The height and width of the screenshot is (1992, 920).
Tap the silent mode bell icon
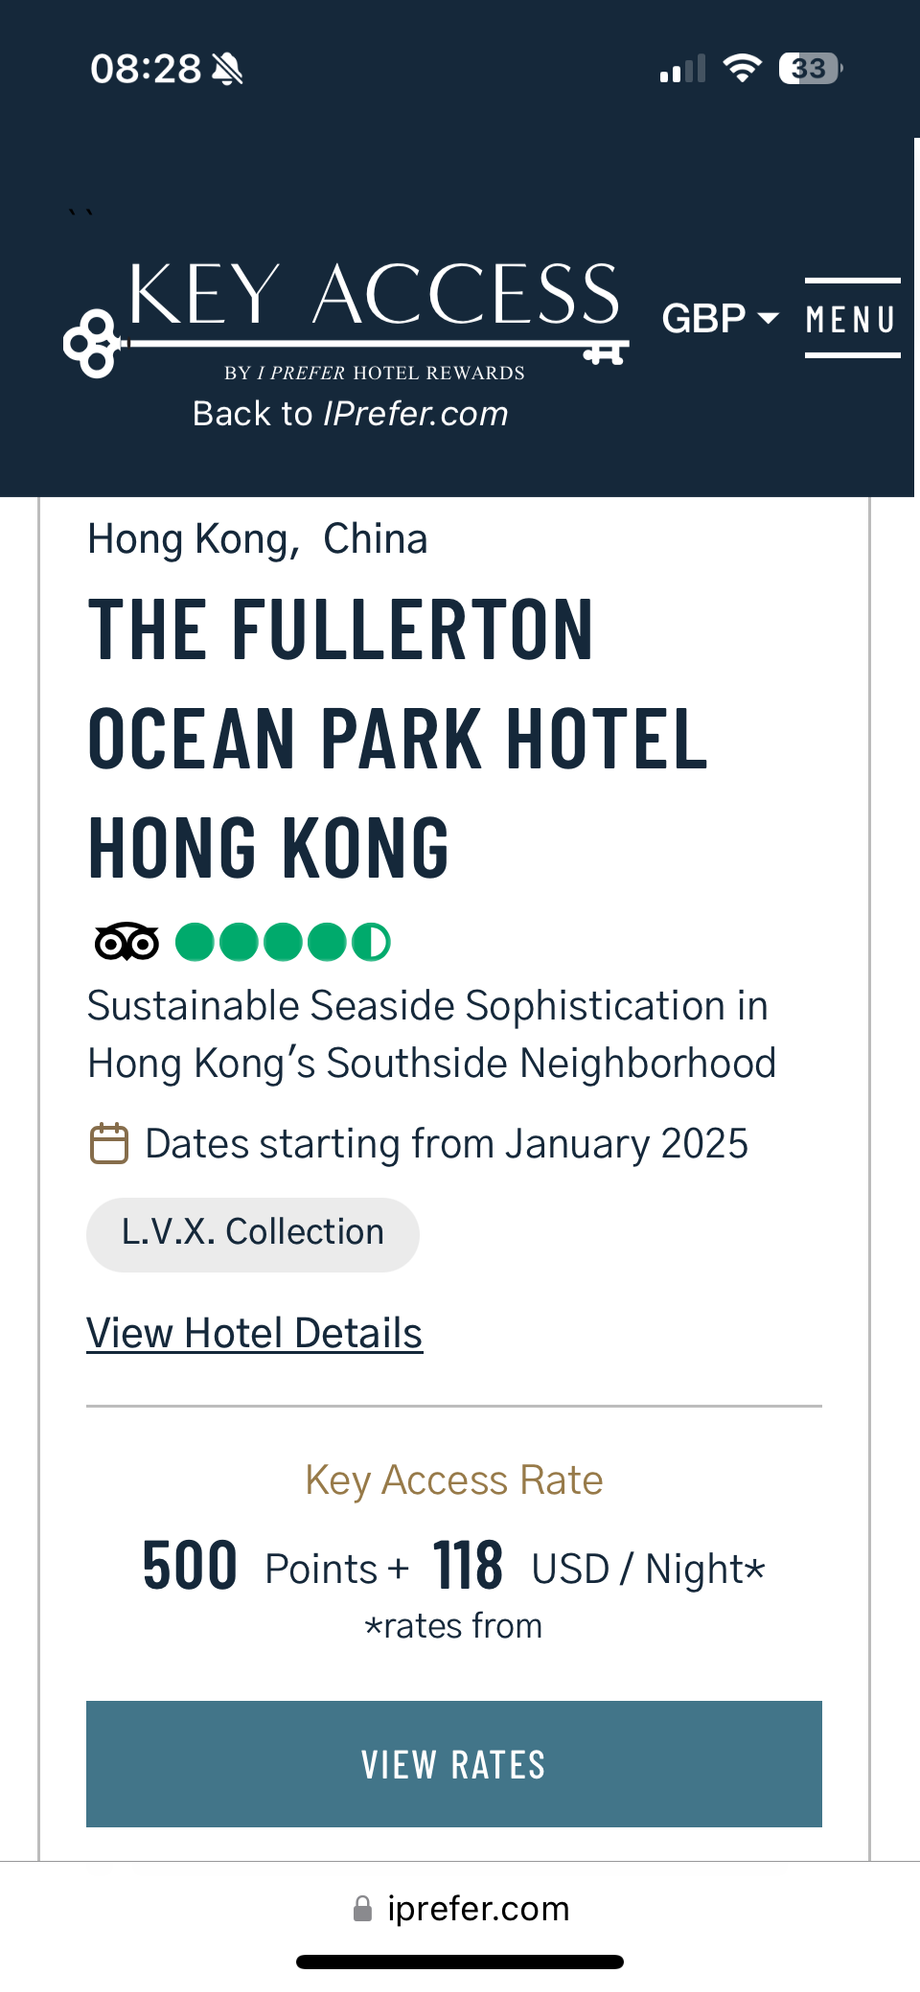[227, 69]
